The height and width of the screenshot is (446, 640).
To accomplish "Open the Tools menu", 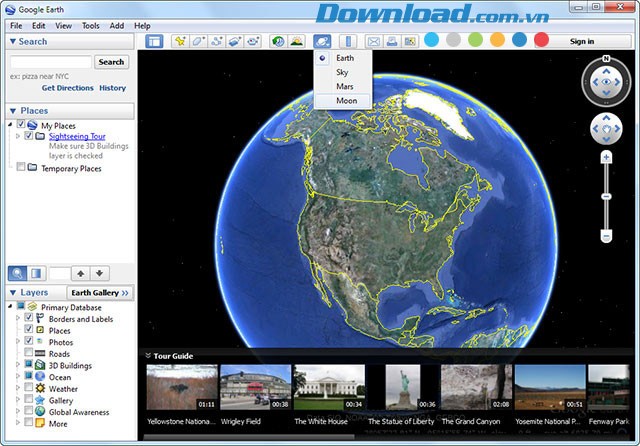I will coord(91,26).
